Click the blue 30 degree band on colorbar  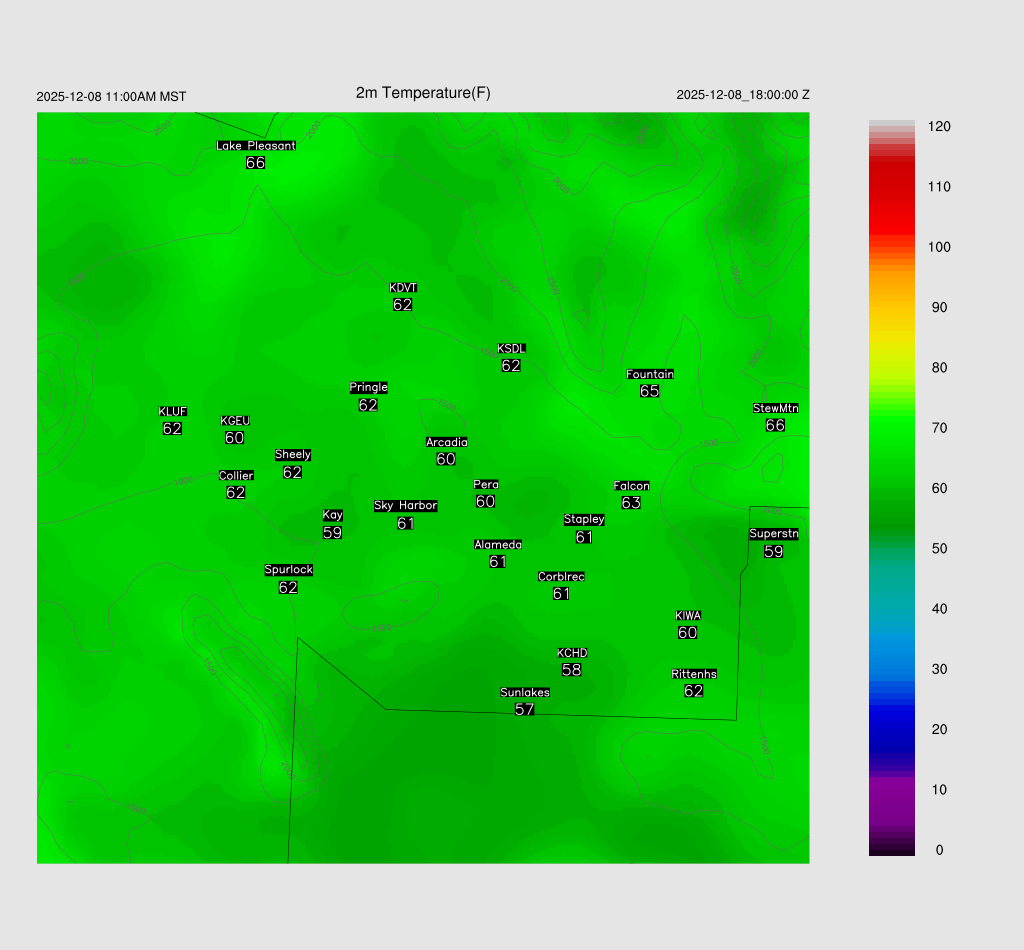pyautogui.click(x=891, y=669)
